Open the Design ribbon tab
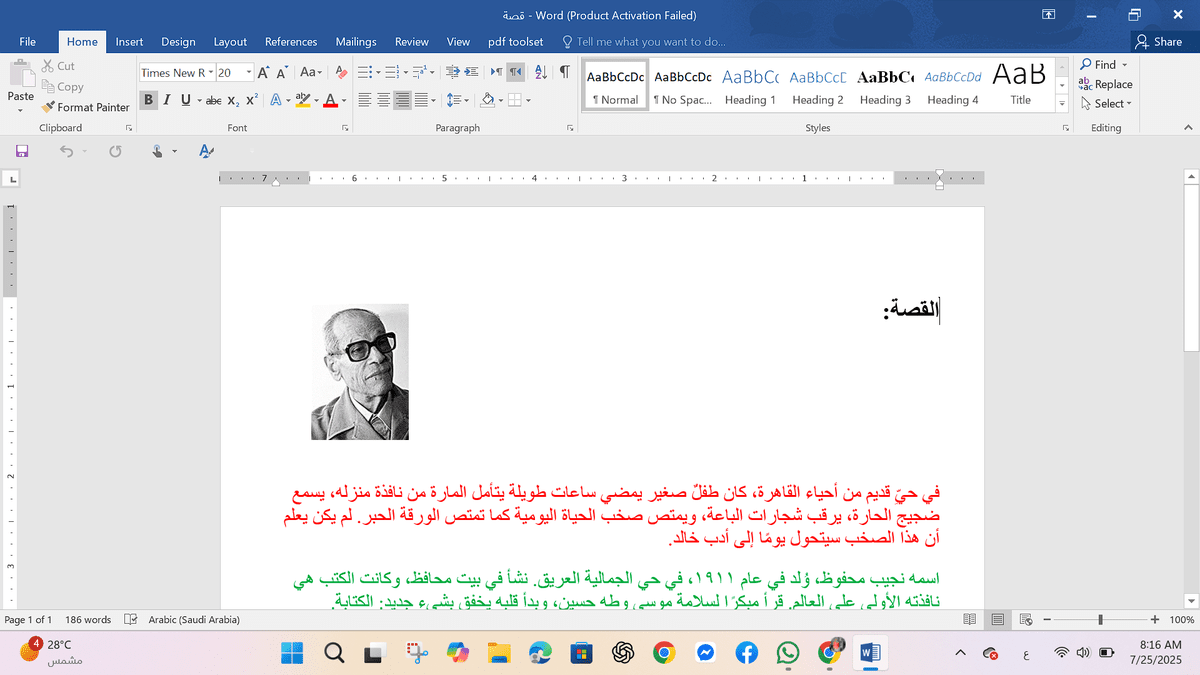The image size is (1200, 675). click(178, 42)
